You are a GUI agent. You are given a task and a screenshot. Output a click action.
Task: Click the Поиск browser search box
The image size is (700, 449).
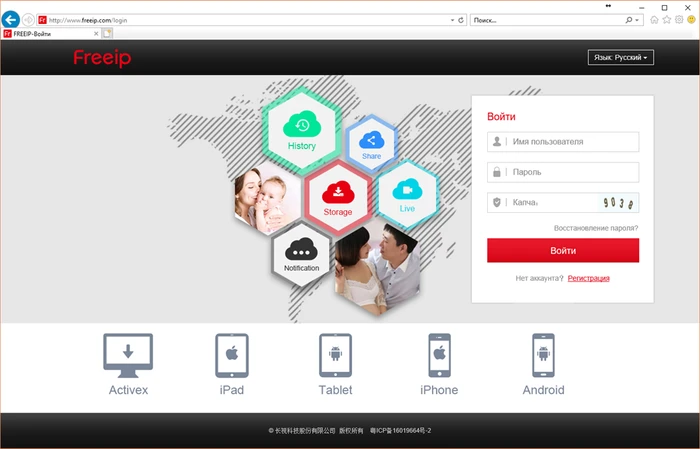547,20
